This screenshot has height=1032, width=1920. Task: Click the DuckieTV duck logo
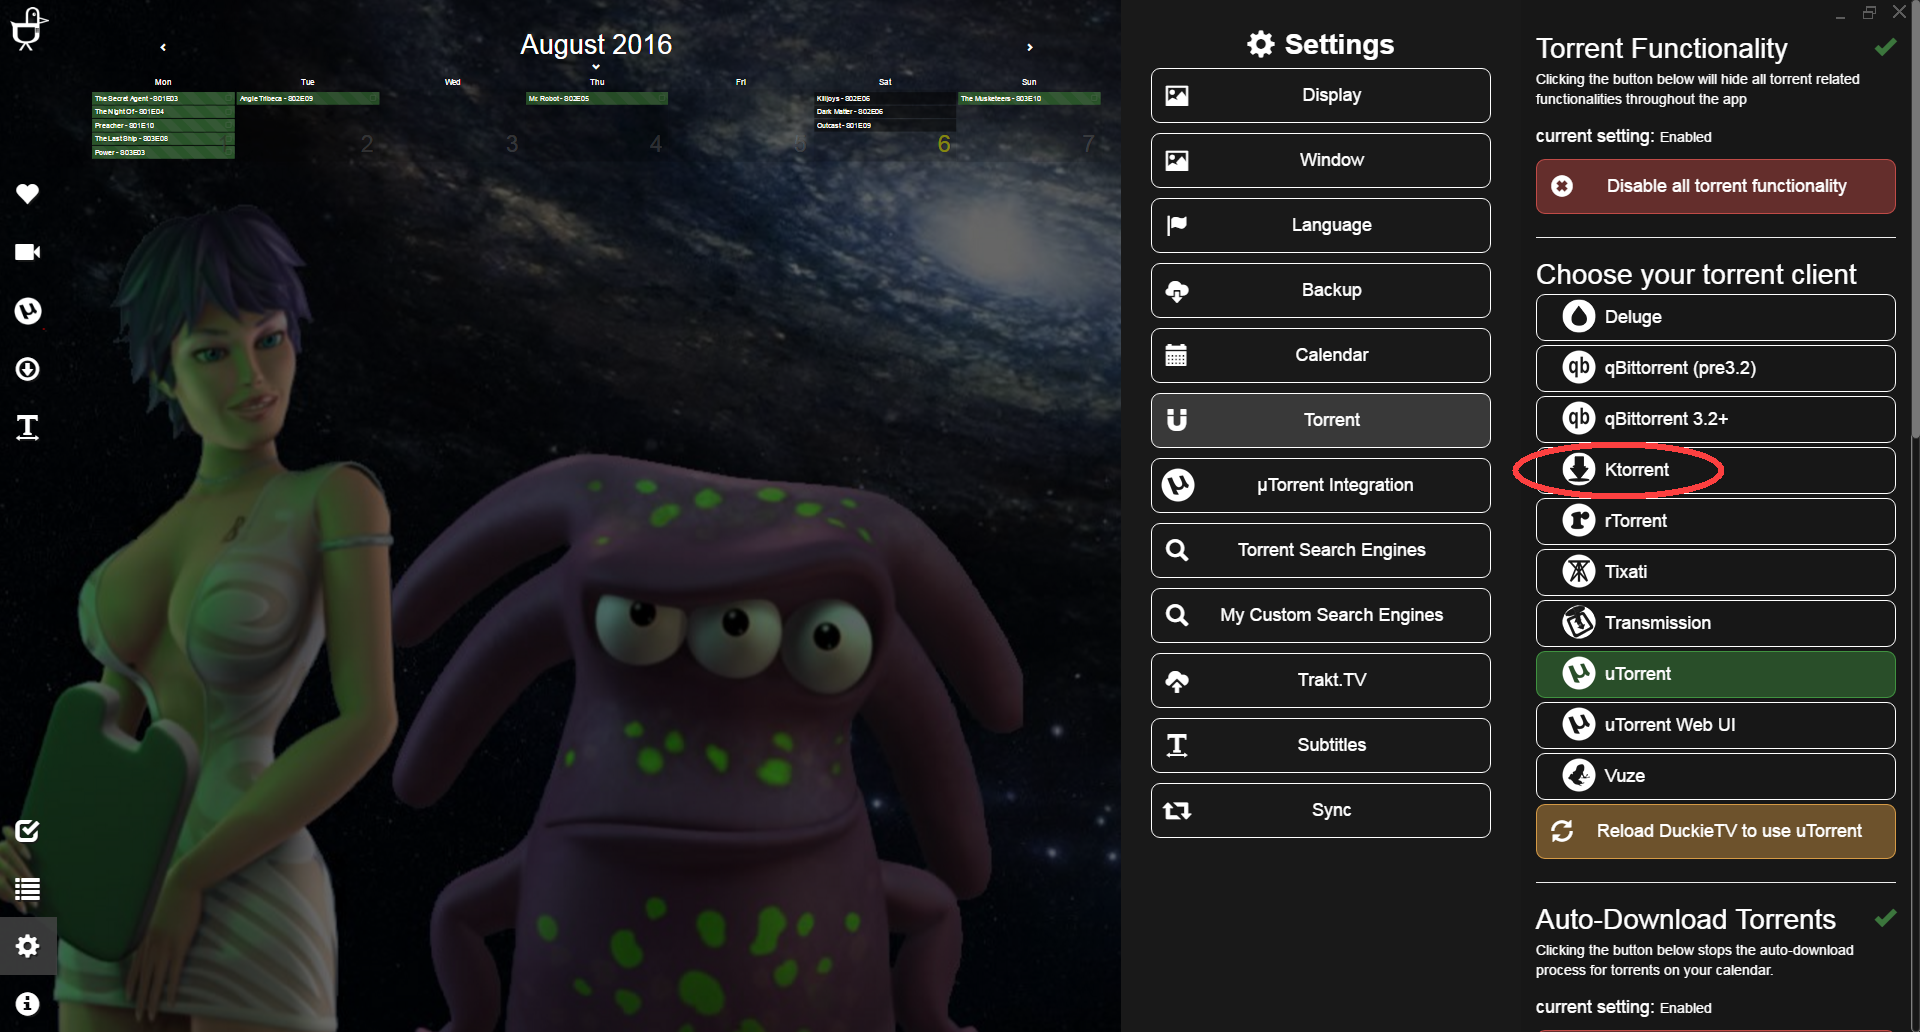click(28, 28)
